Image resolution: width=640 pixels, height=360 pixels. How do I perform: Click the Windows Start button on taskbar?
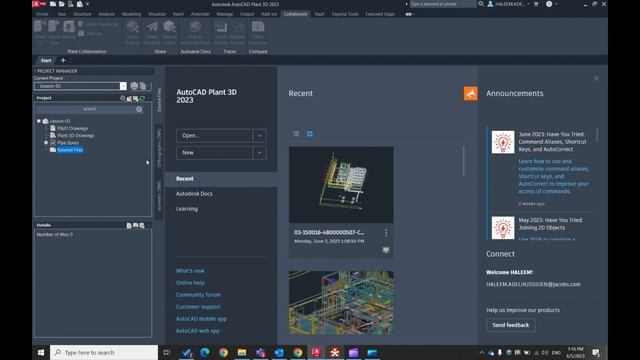point(41,352)
